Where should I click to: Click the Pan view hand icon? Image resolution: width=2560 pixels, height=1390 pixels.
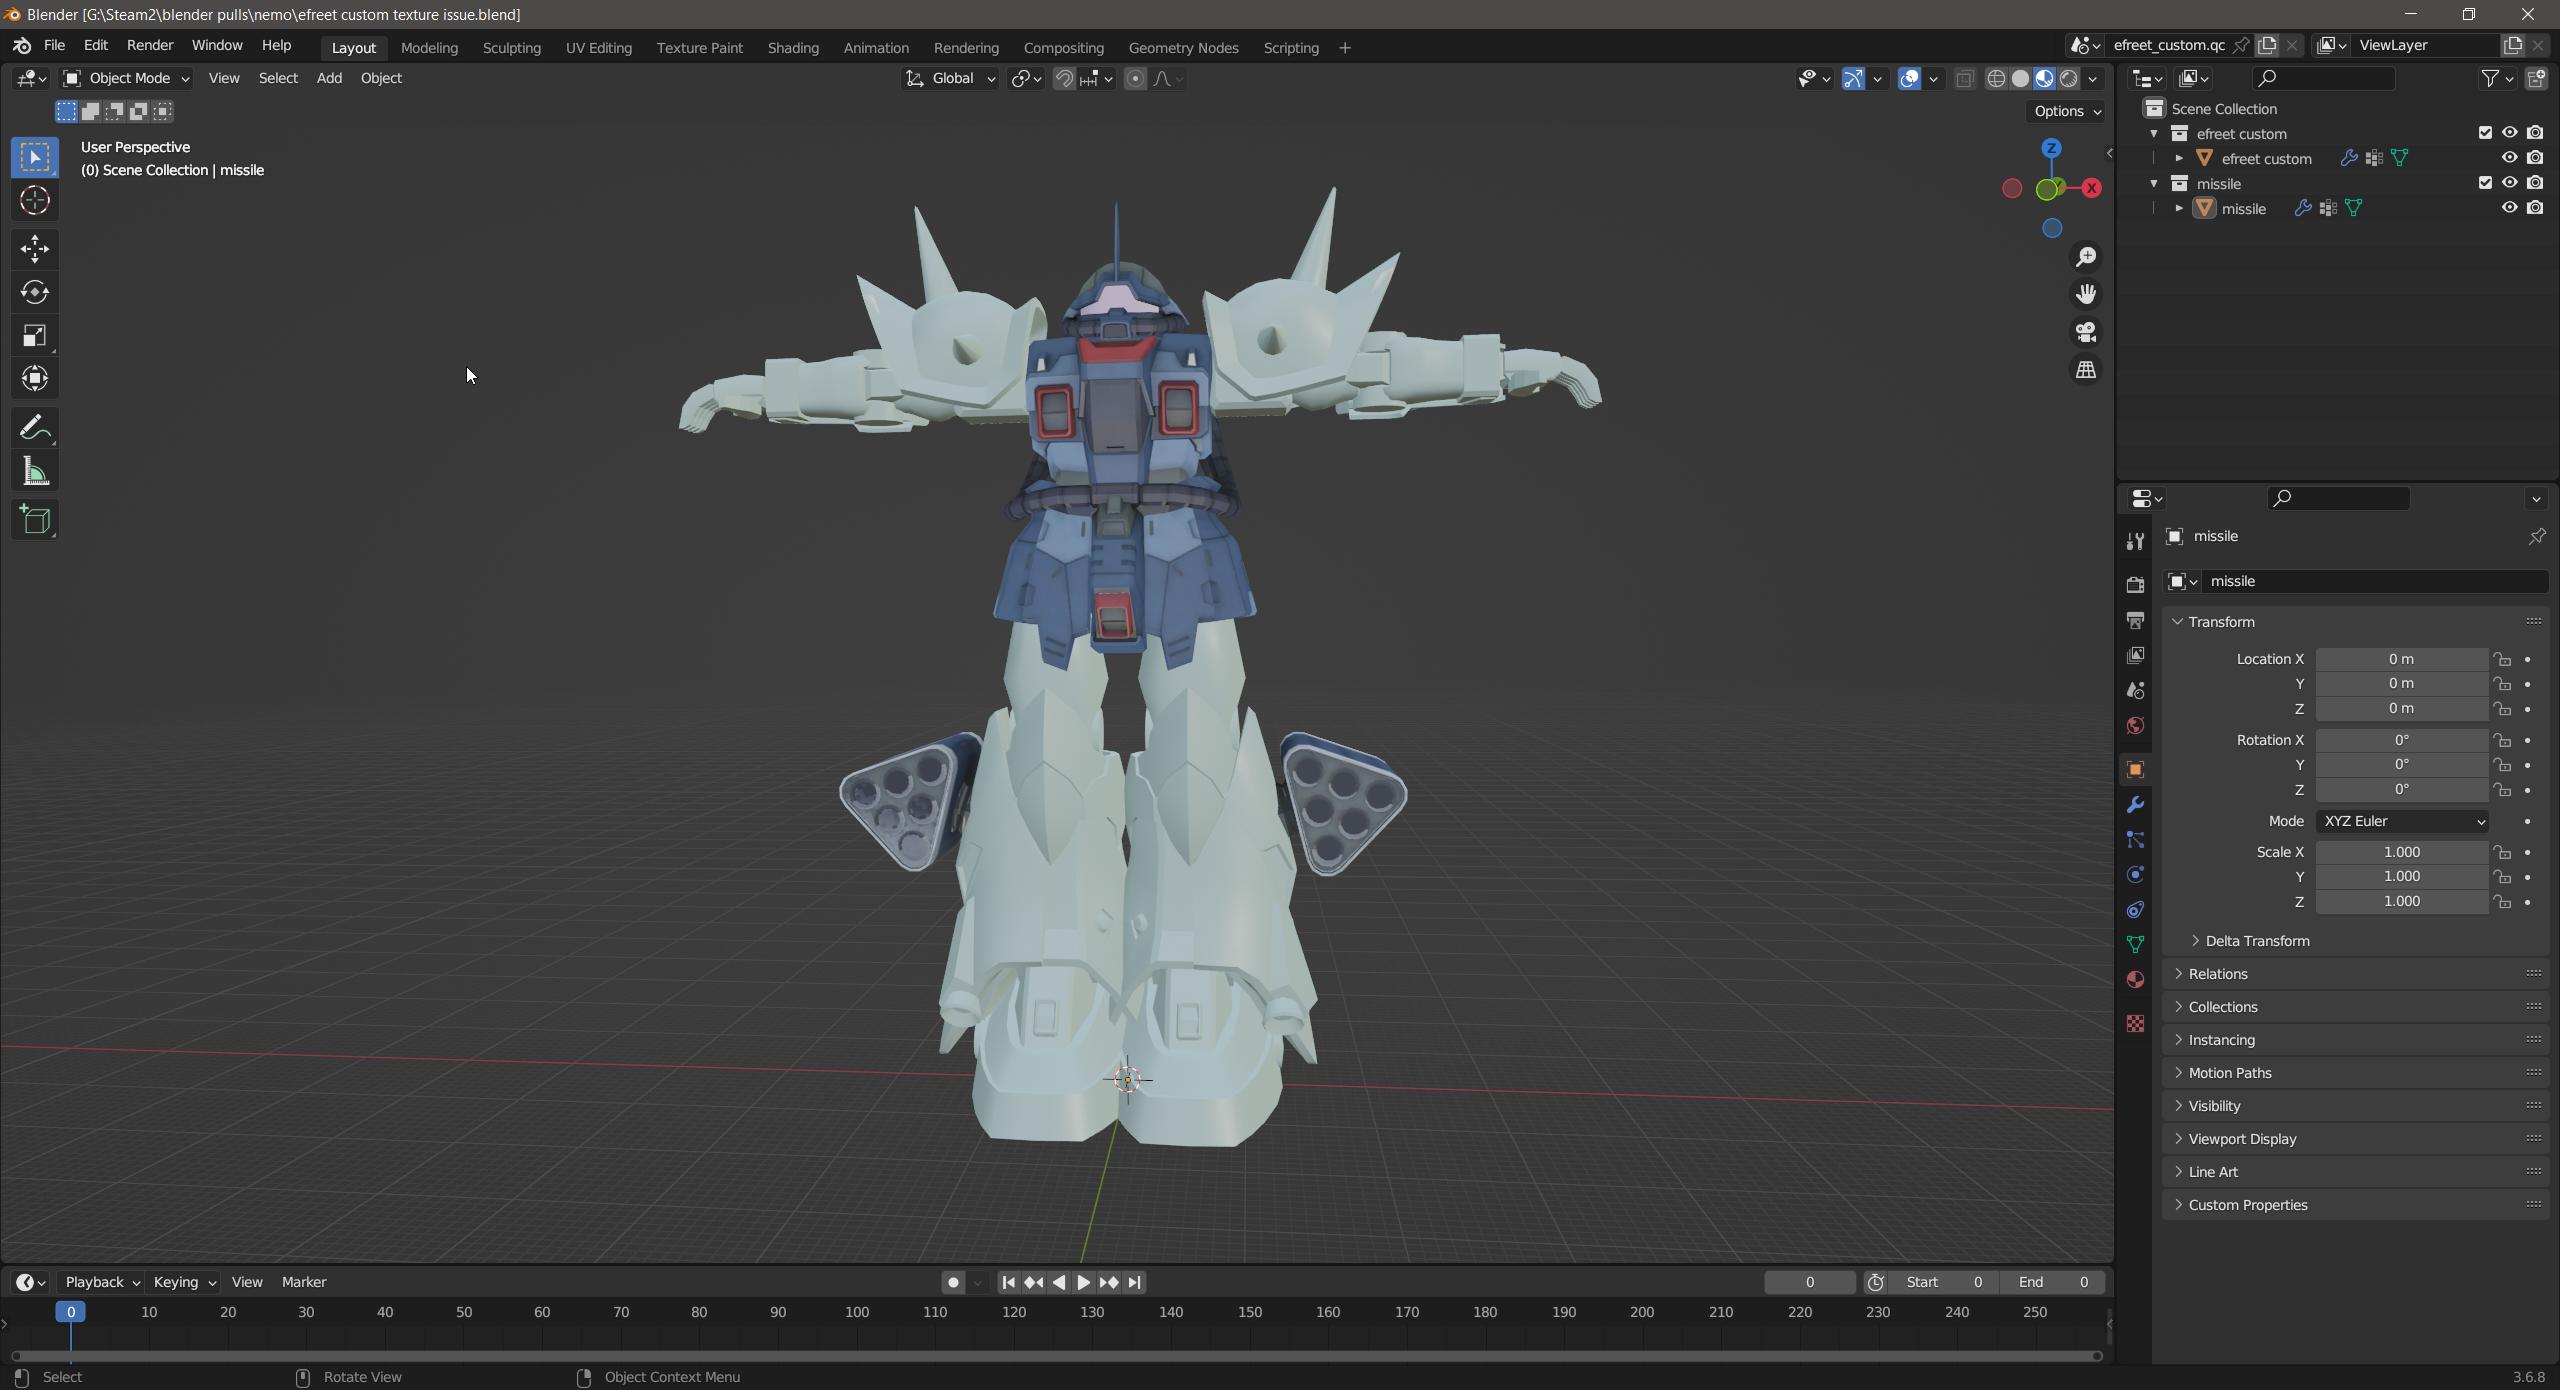2086,294
